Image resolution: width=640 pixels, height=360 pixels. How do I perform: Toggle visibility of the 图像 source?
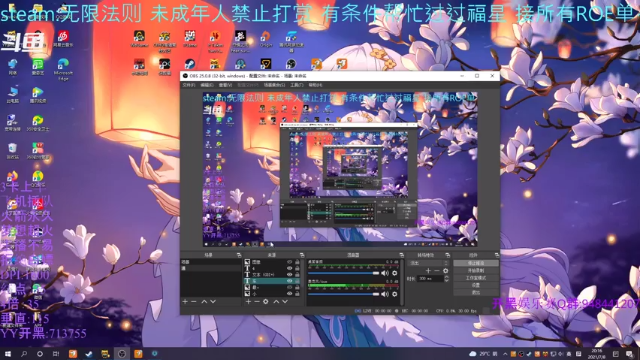click(289, 262)
